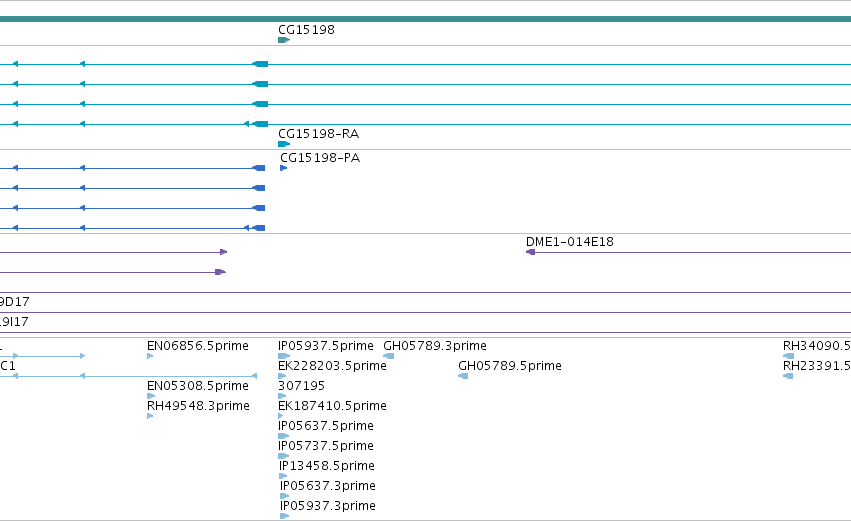Click the CG15198-RA transcript arrow

(284, 144)
